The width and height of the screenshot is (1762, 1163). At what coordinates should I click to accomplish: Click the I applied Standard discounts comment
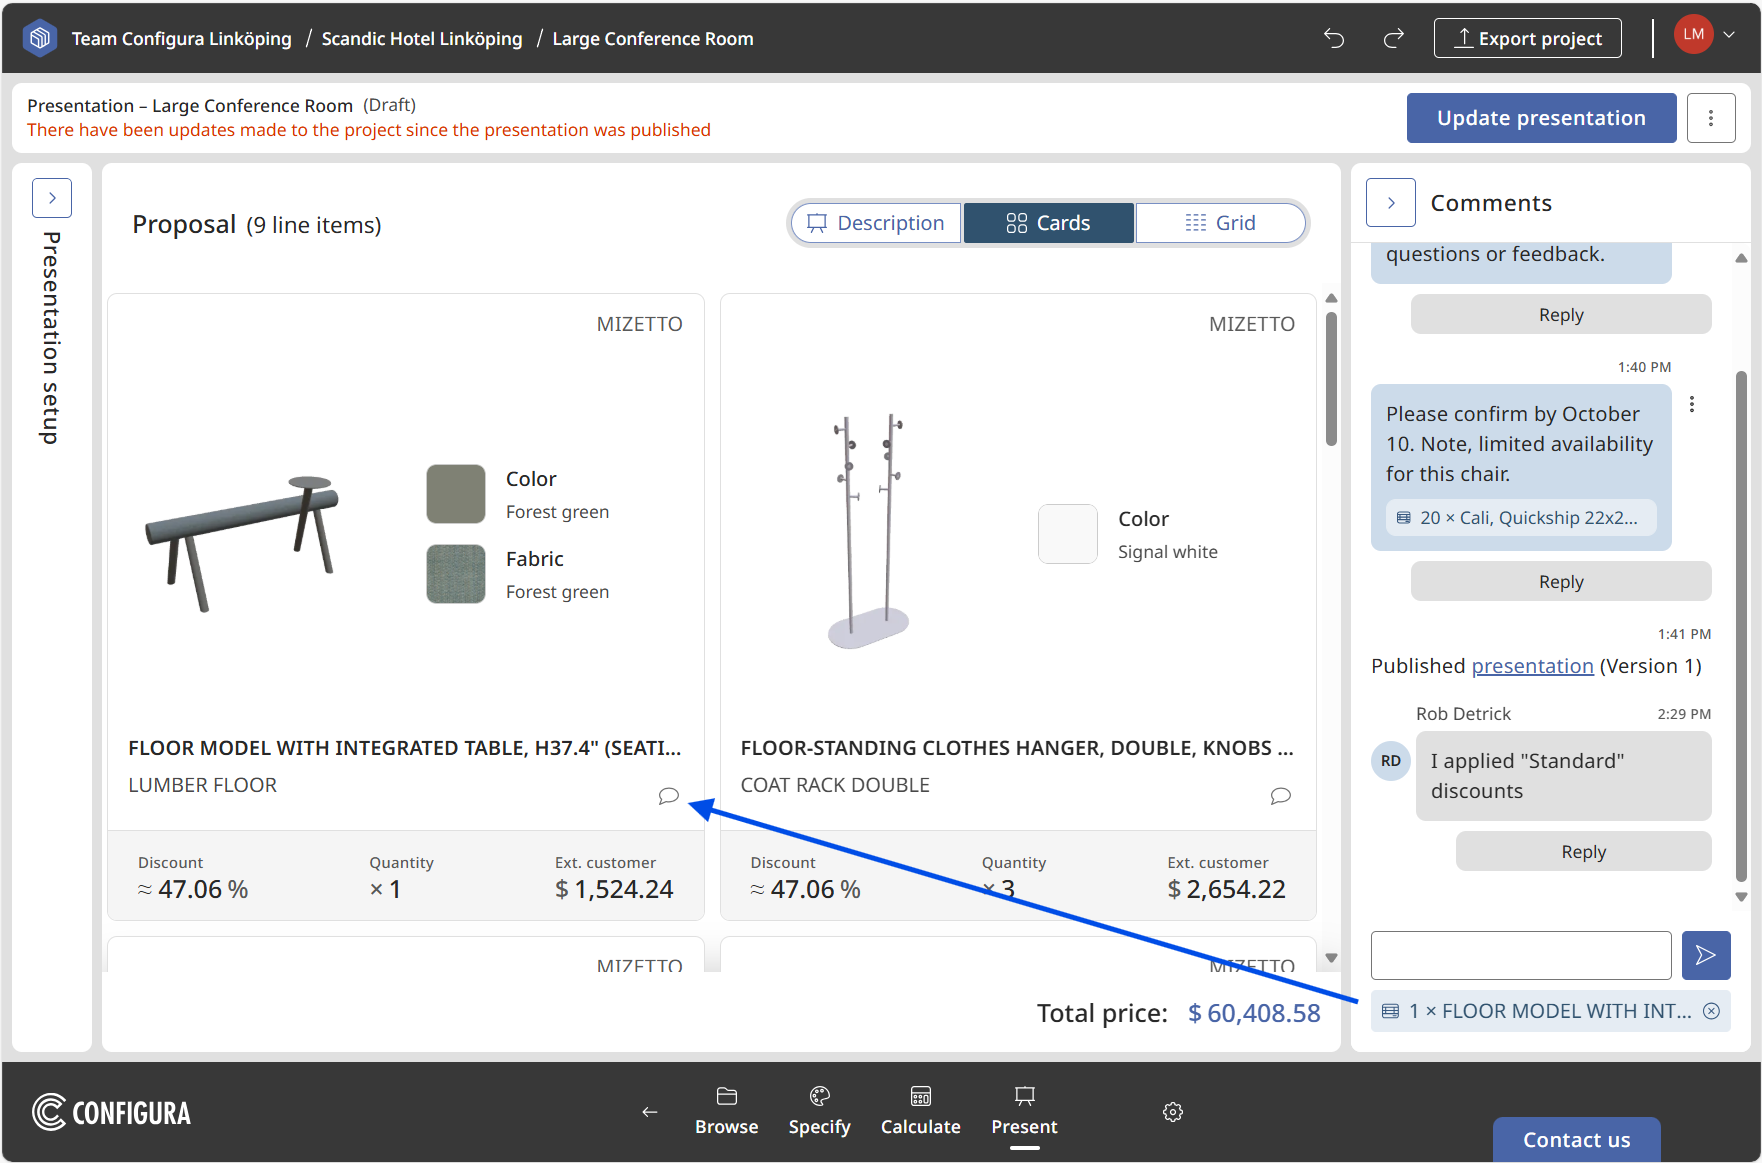(x=1563, y=776)
